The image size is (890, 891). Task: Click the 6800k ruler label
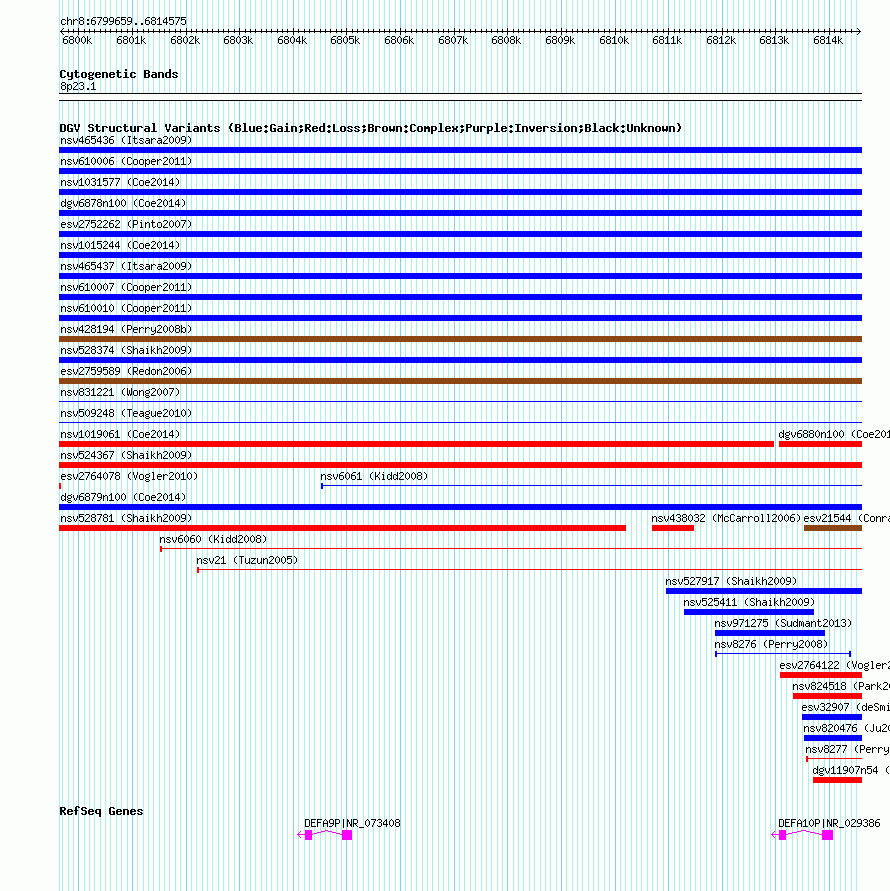click(77, 41)
